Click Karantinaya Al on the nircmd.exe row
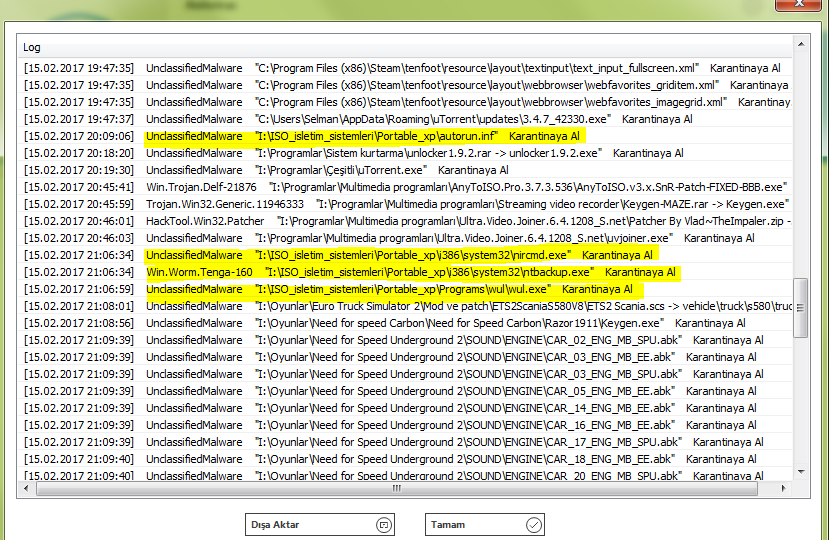The image size is (829, 540). pyautogui.click(x=617, y=255)
